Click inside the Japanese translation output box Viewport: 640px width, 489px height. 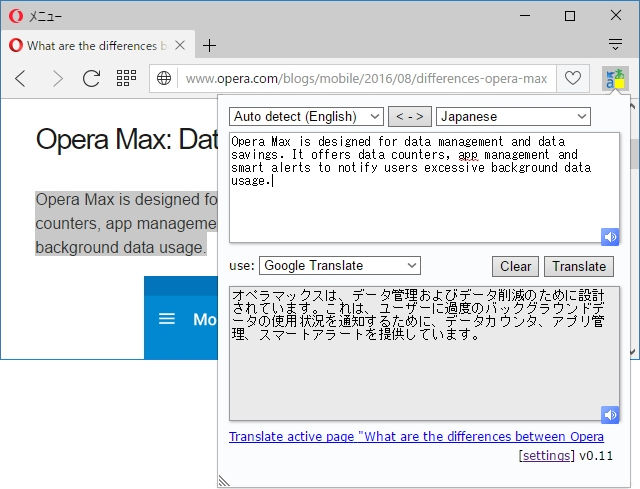(424, 353)
